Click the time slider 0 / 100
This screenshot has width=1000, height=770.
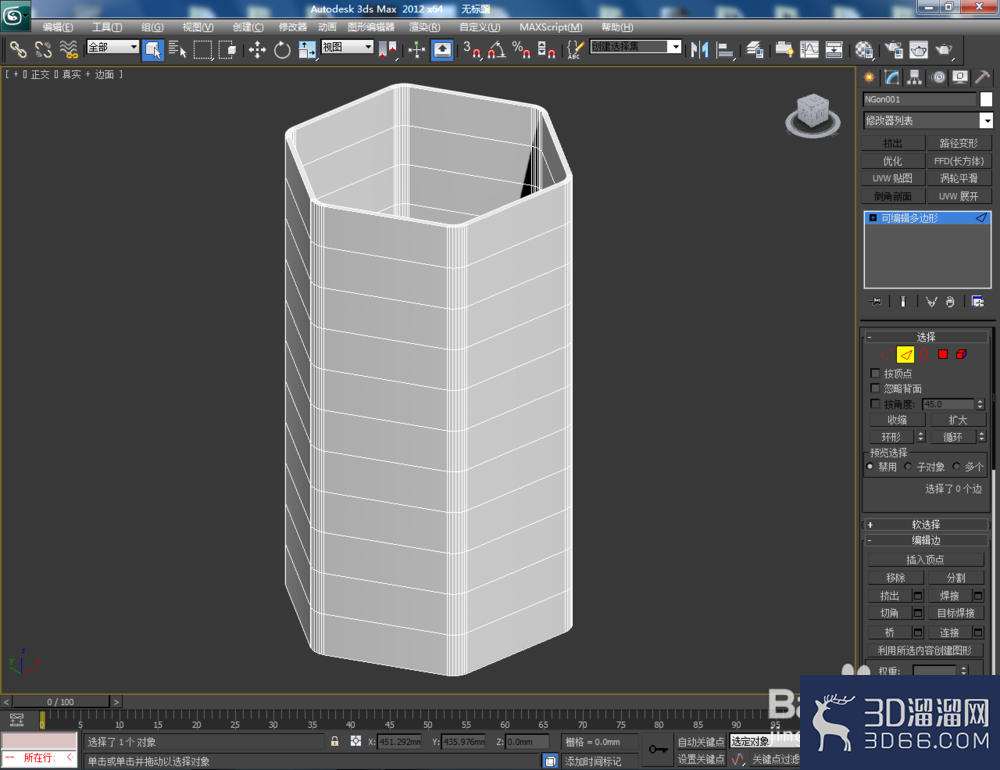tap(61, 702)
